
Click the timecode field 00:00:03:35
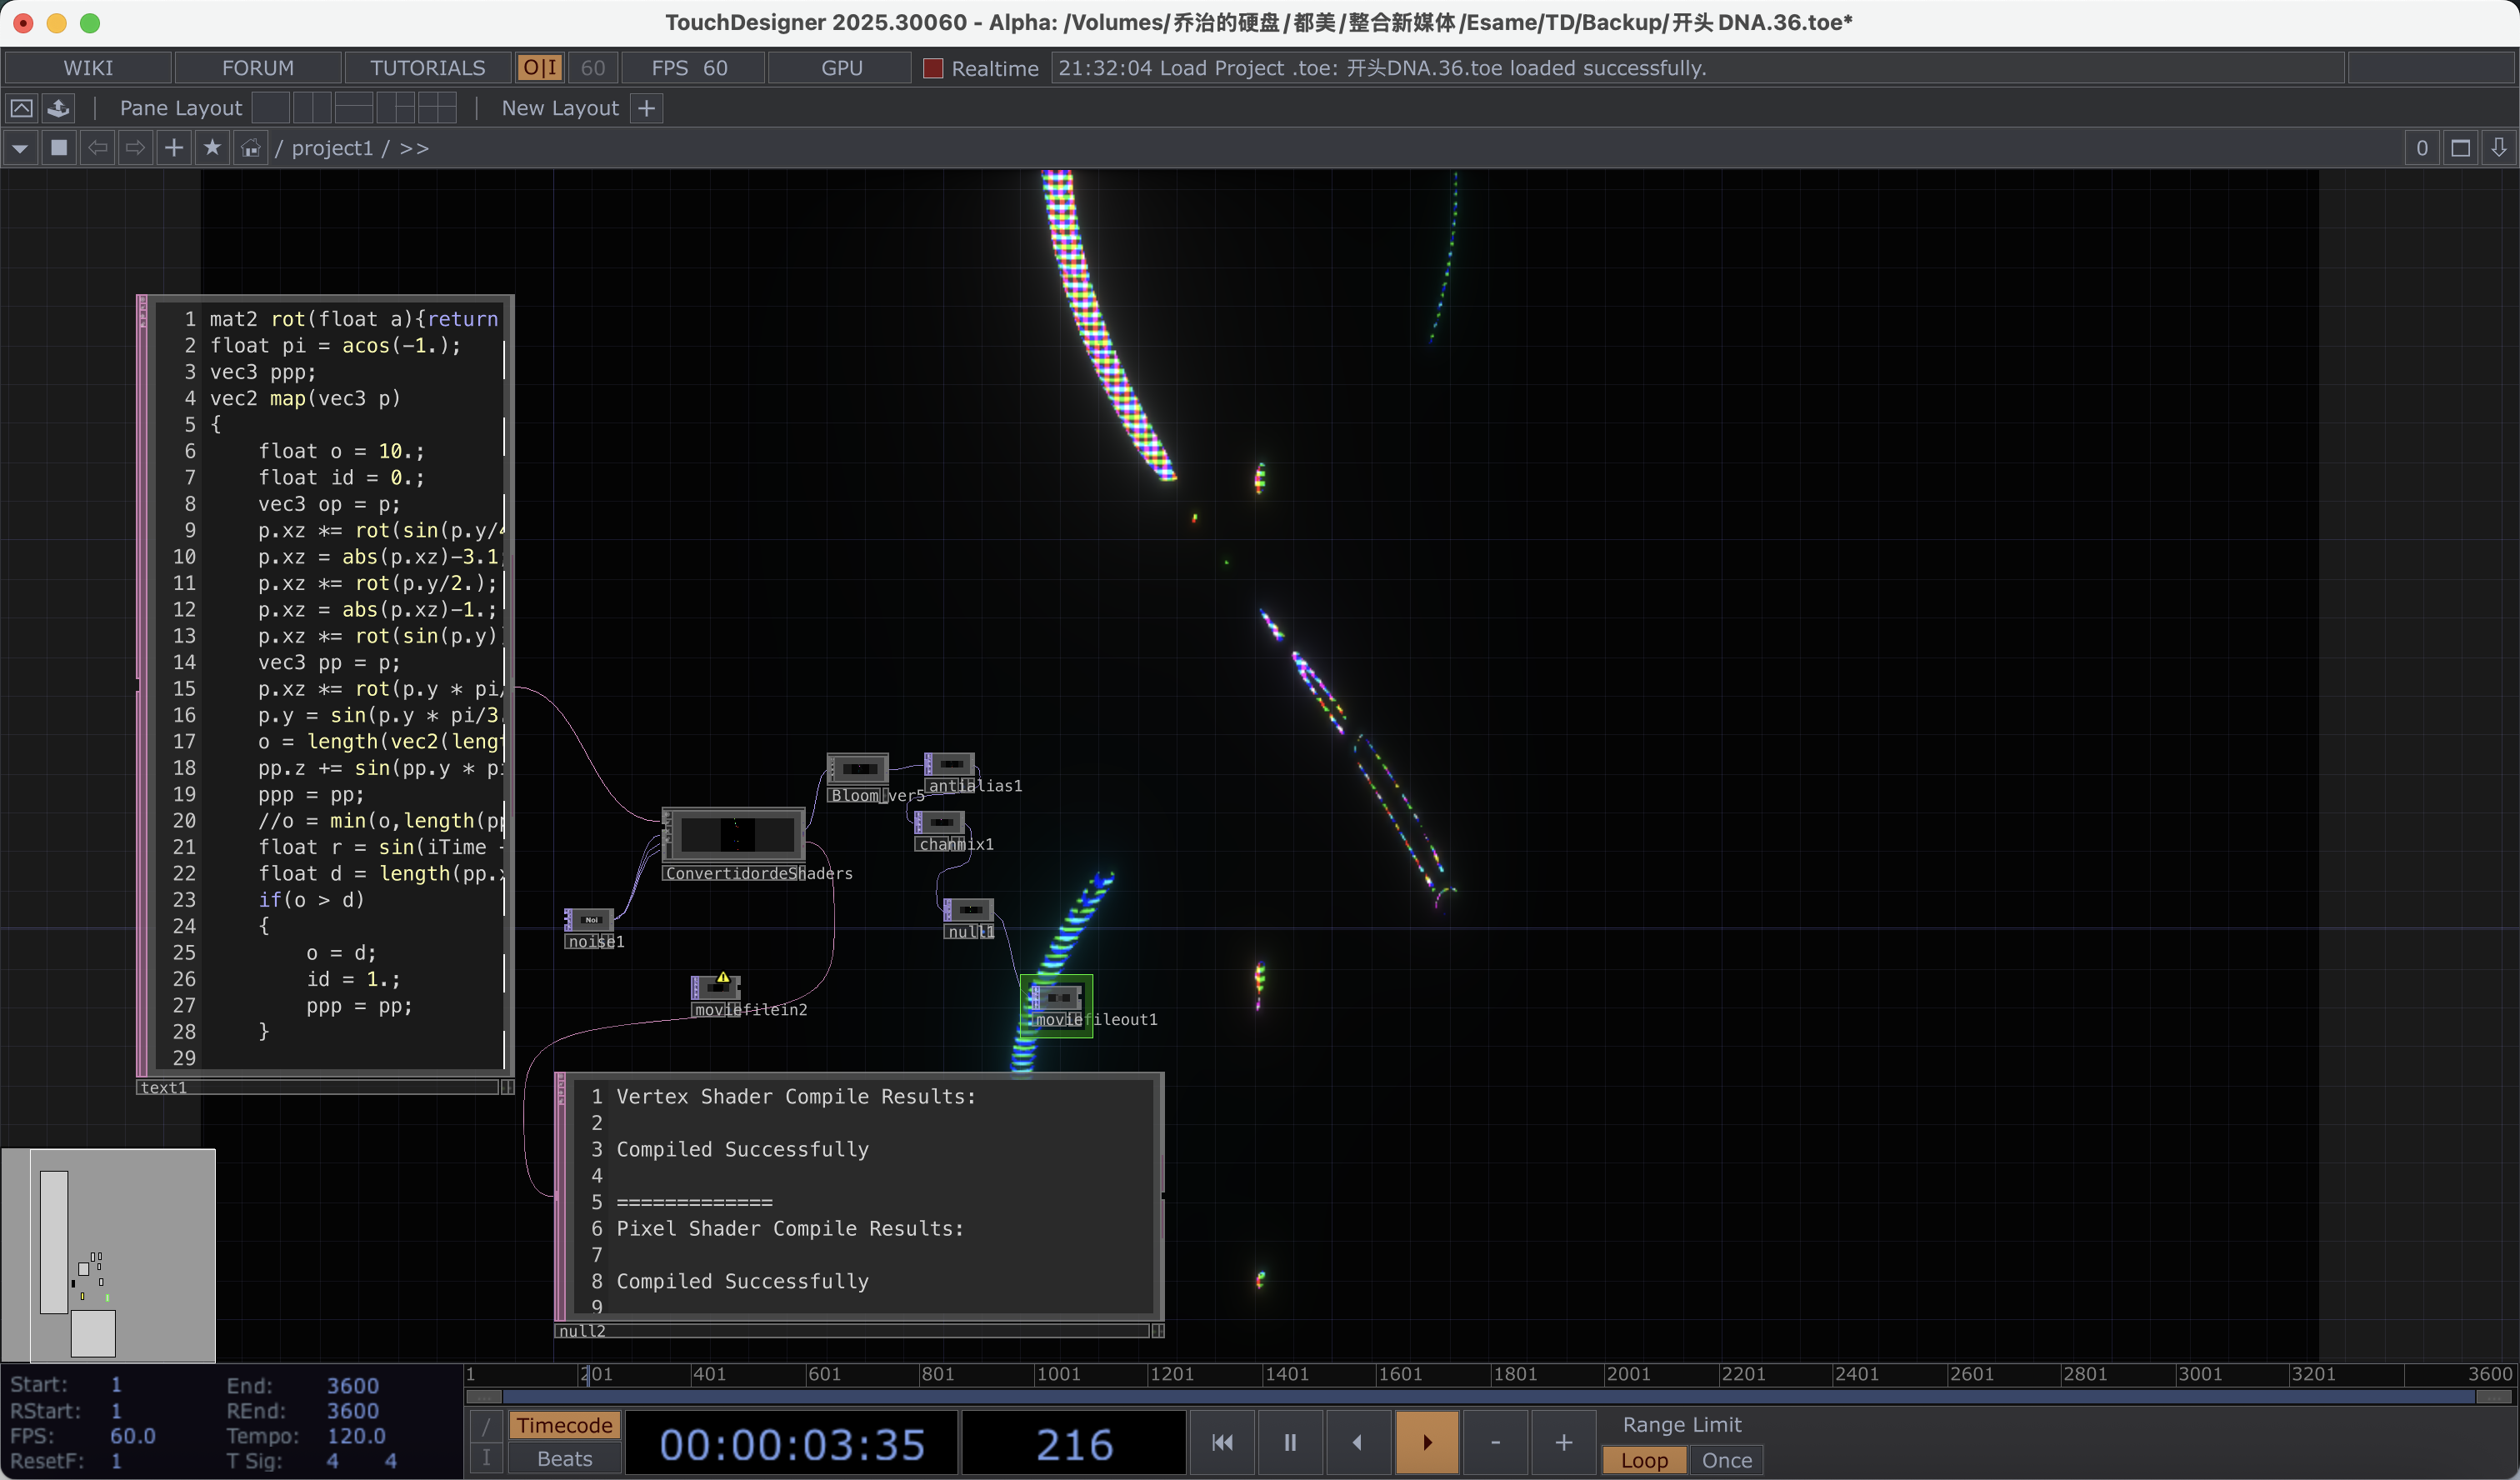pyautogui.click(x=792, y=1444)
